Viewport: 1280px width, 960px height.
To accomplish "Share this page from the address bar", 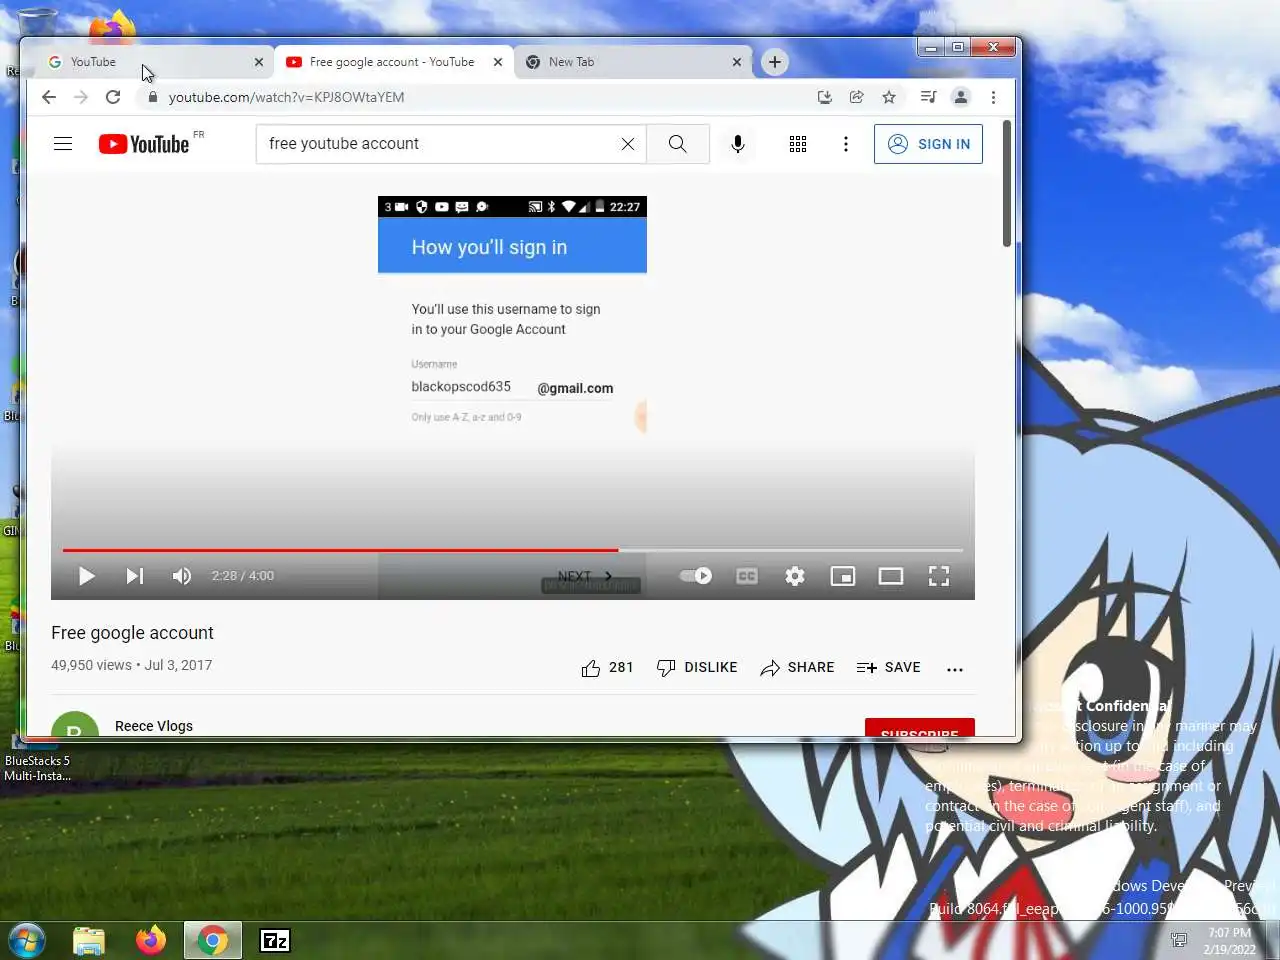I will coord(857,97).
